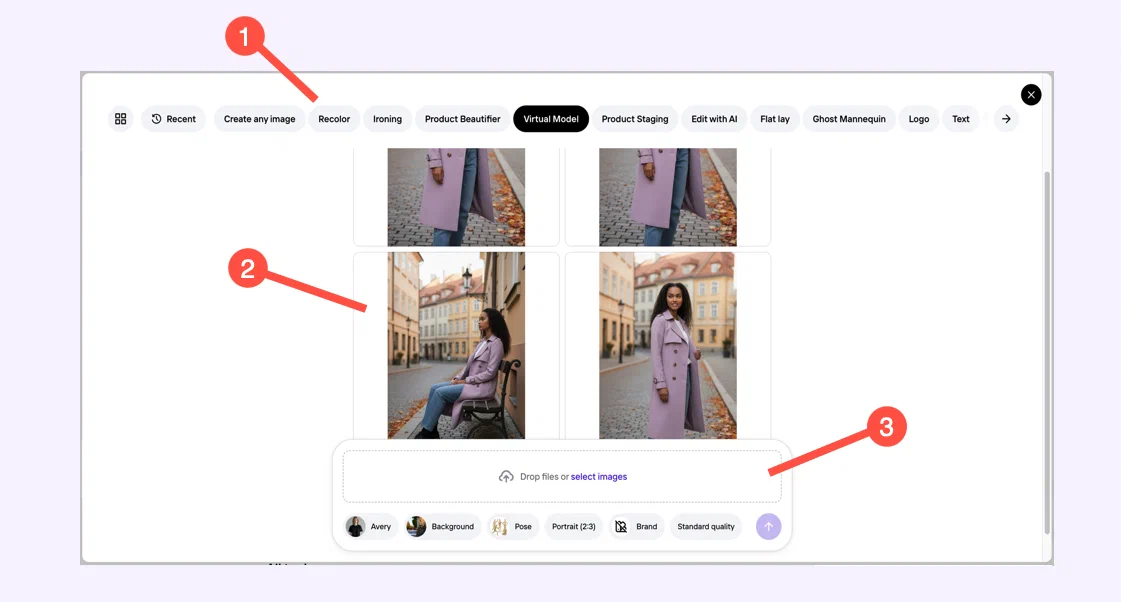
Task: Open top-left cropped lilac coat image
Action: 456,197
